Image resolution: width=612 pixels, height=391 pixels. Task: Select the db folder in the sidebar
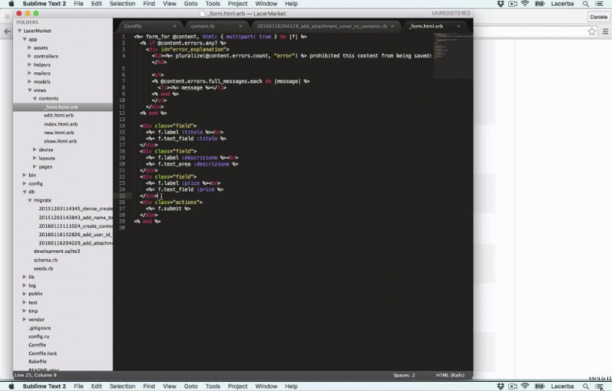31,192
